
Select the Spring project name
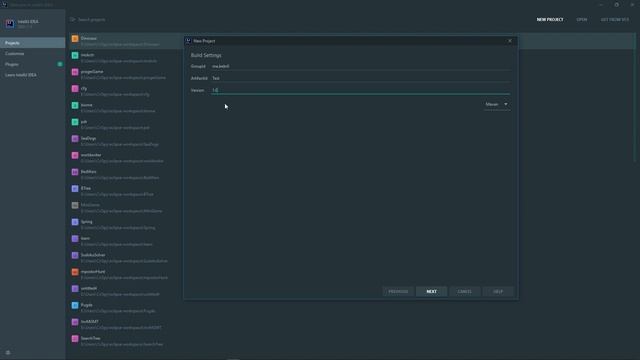(87, 222)
